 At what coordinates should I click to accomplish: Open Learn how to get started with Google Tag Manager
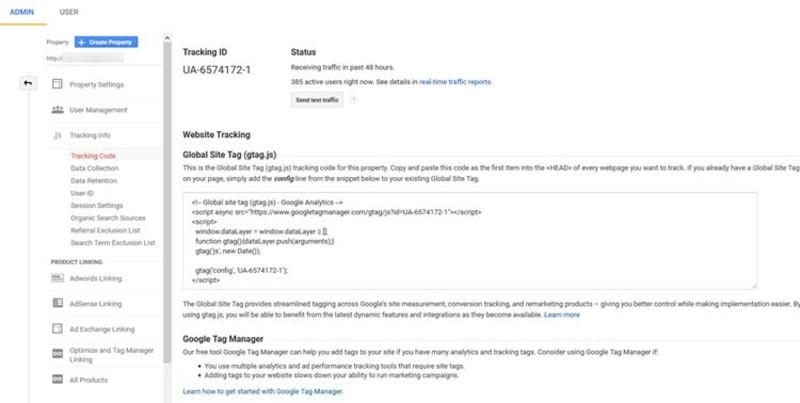click(x=263, y=391)
